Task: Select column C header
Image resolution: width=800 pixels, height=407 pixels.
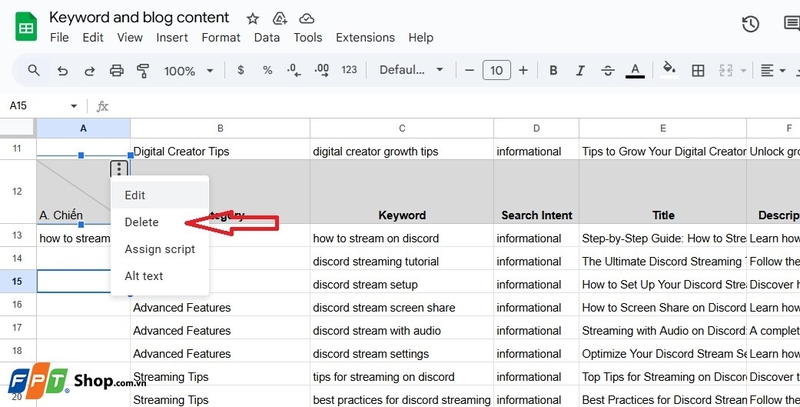Action: 402,129
